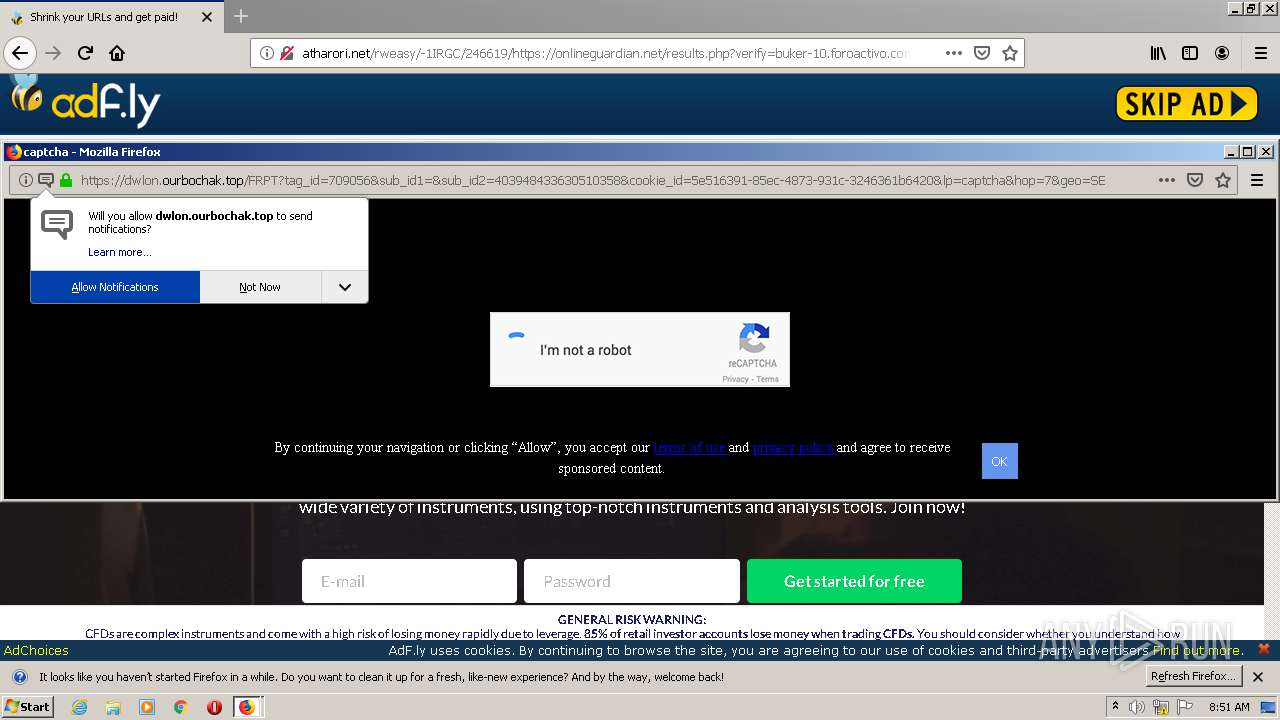This screenshot has height=720, width=1280.
Task: Click 'Learn more…' in notification prompt
Action: 120,252
